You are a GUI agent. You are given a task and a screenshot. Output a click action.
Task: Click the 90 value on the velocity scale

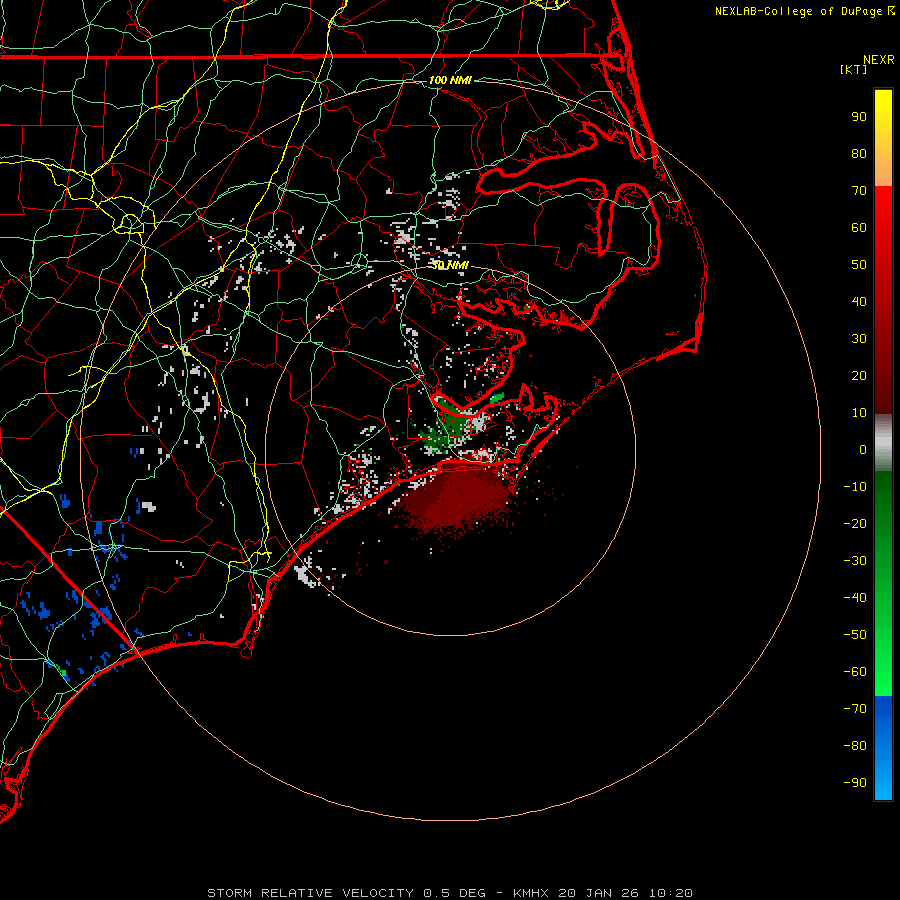[859, 117]
